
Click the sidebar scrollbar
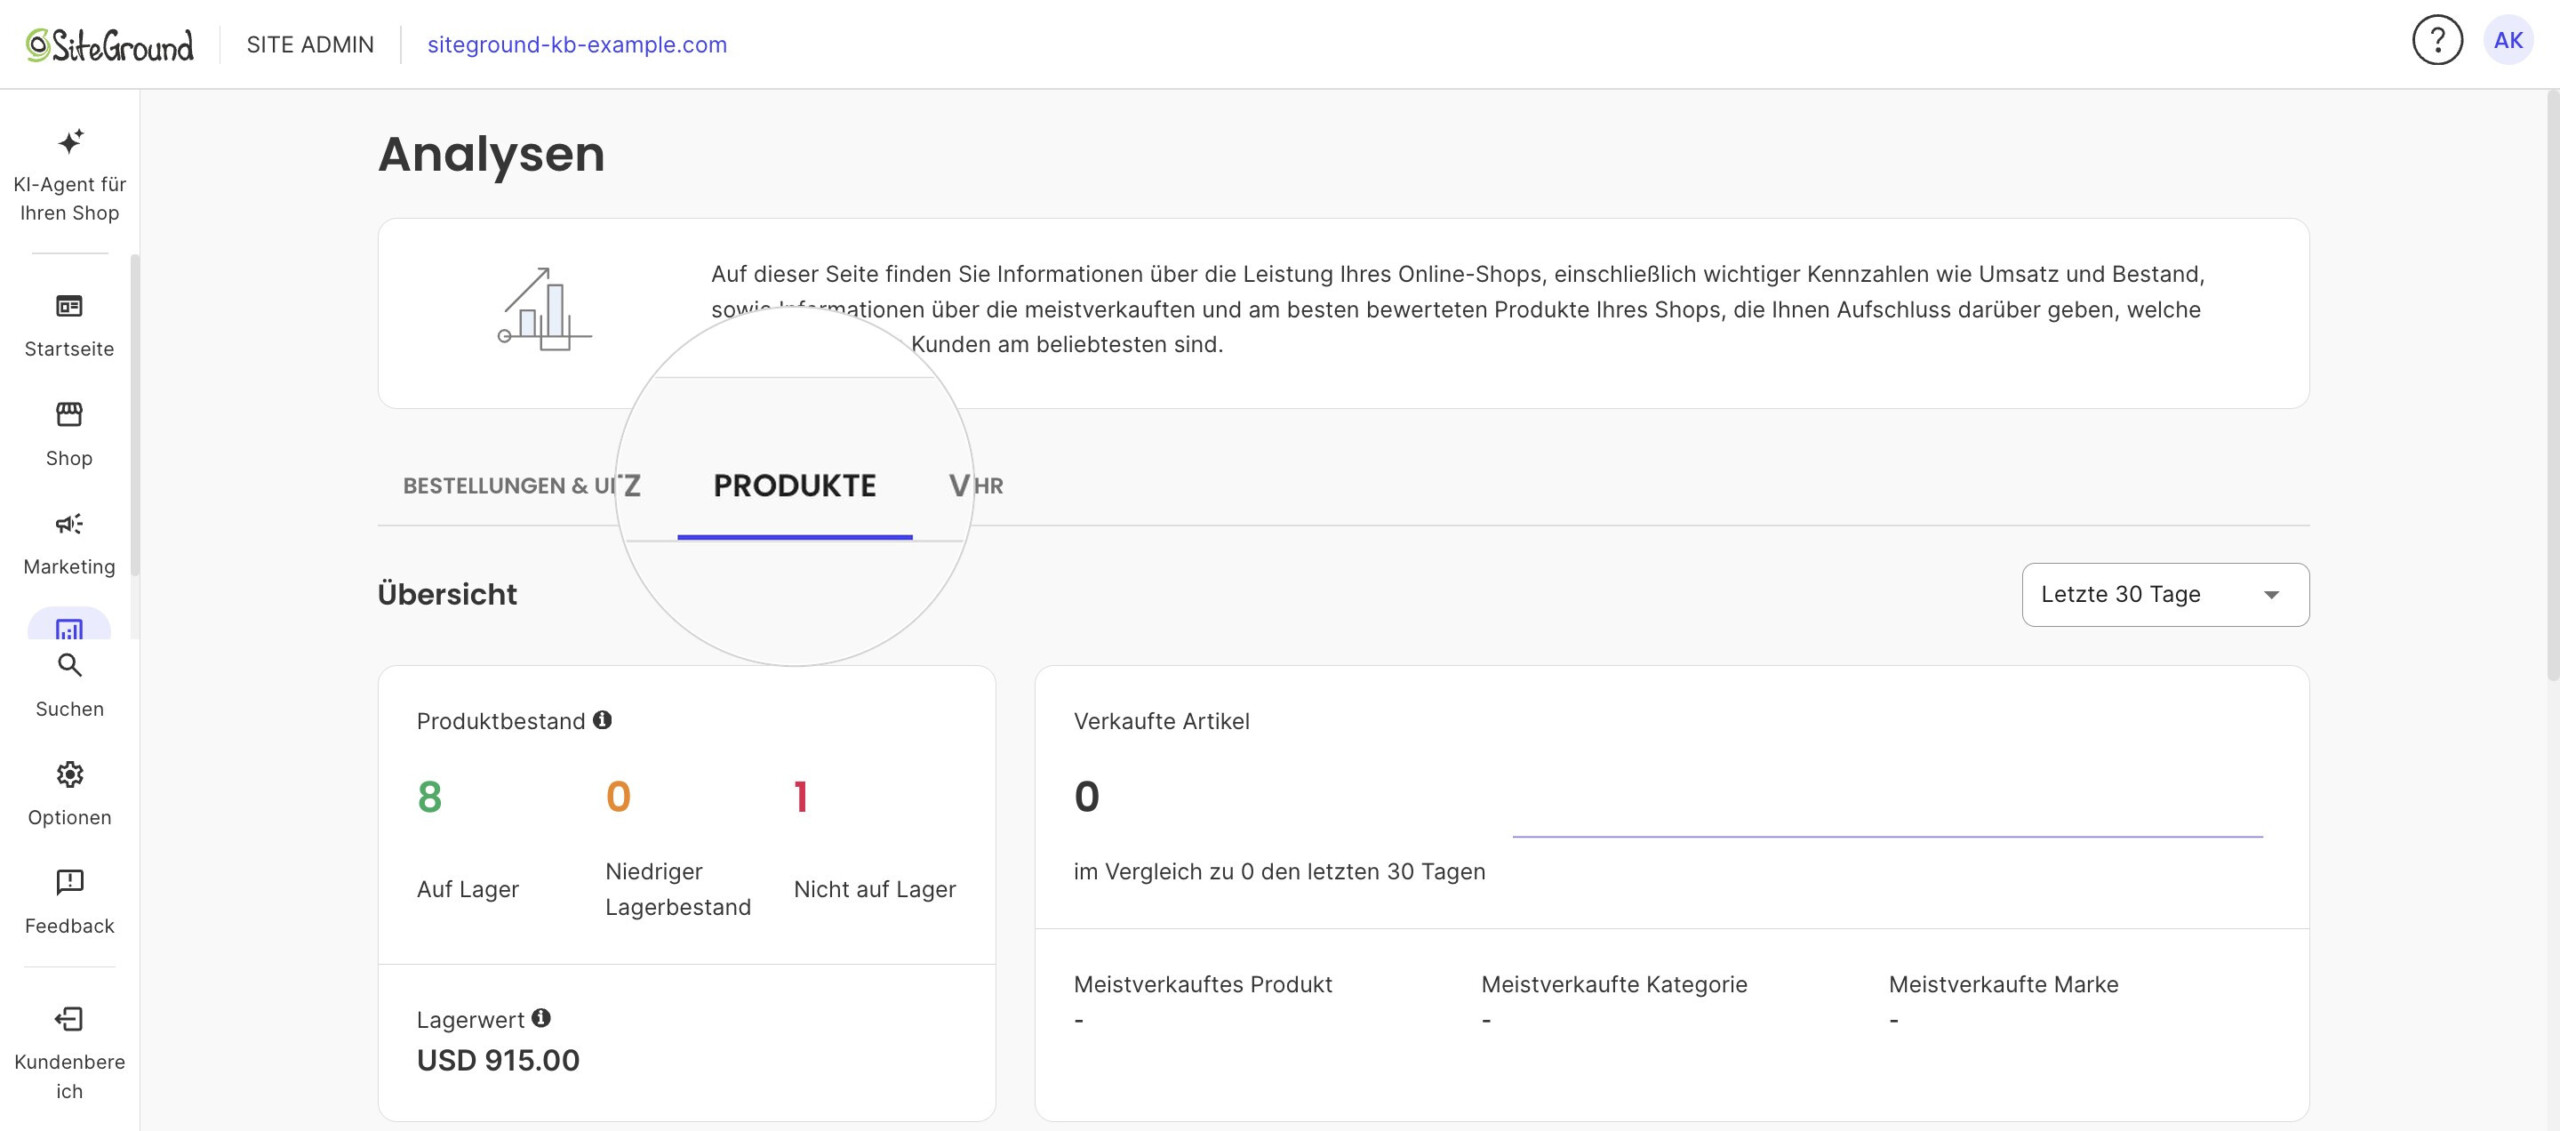[x=134, y=415]
